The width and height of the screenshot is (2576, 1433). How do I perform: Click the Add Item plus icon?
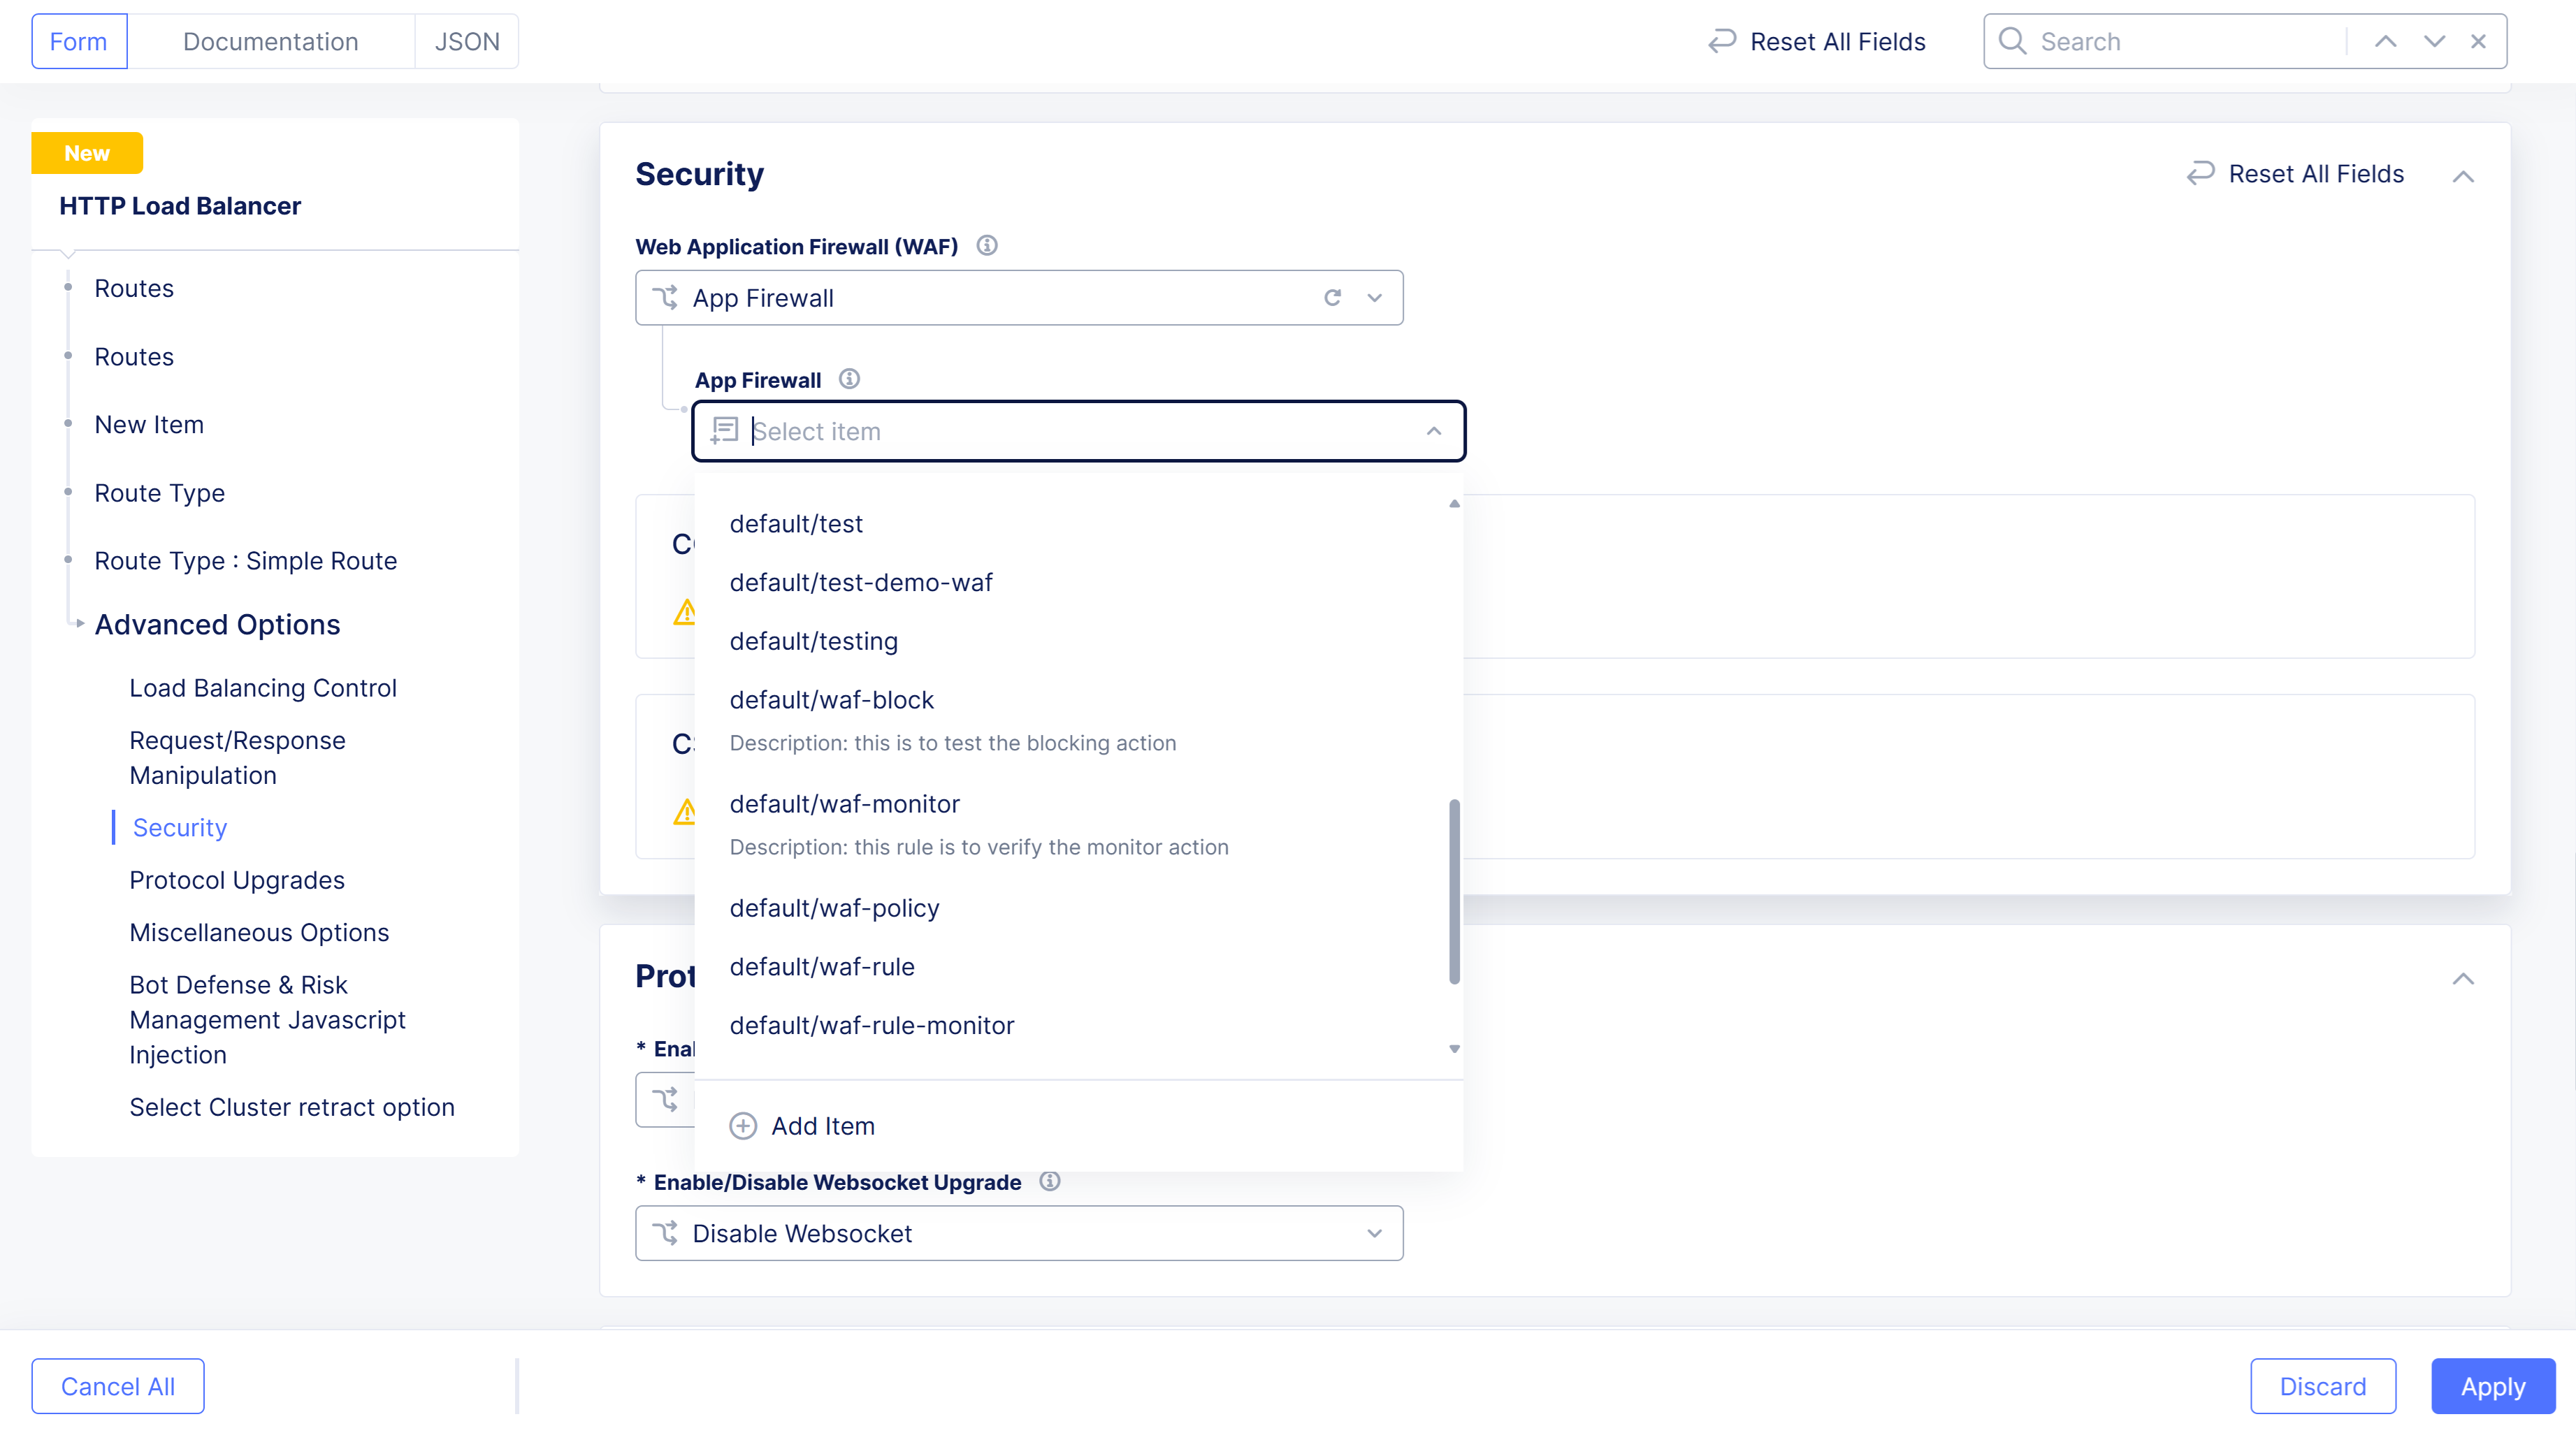click(743, 1126)
